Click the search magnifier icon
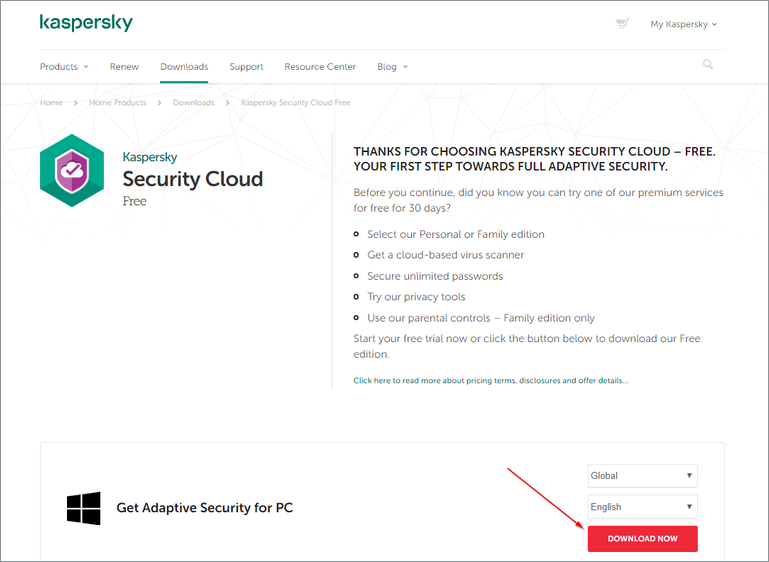769x562 pixels. (708, 65)
